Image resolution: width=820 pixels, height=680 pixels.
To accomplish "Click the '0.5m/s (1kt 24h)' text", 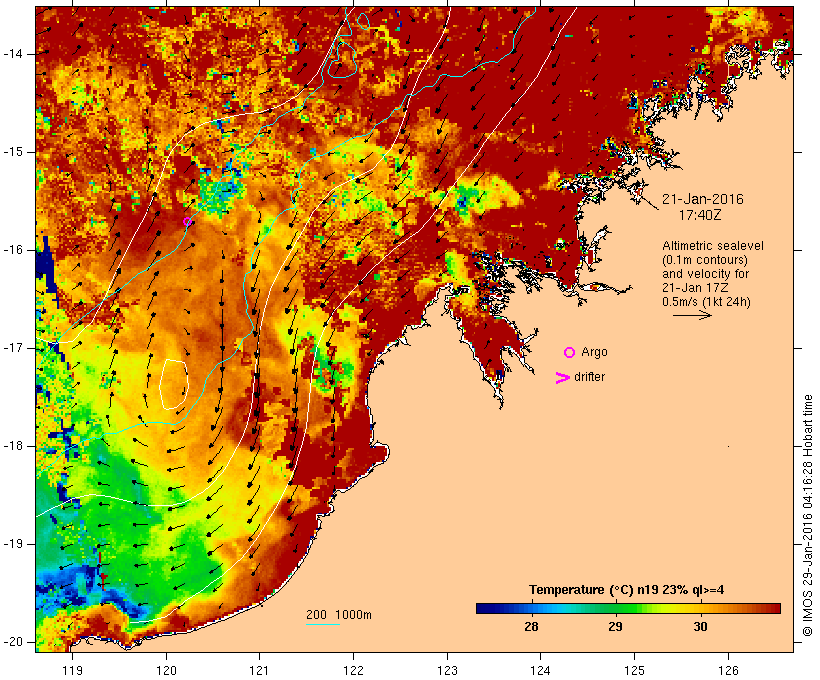I will [x=706, y=302].
